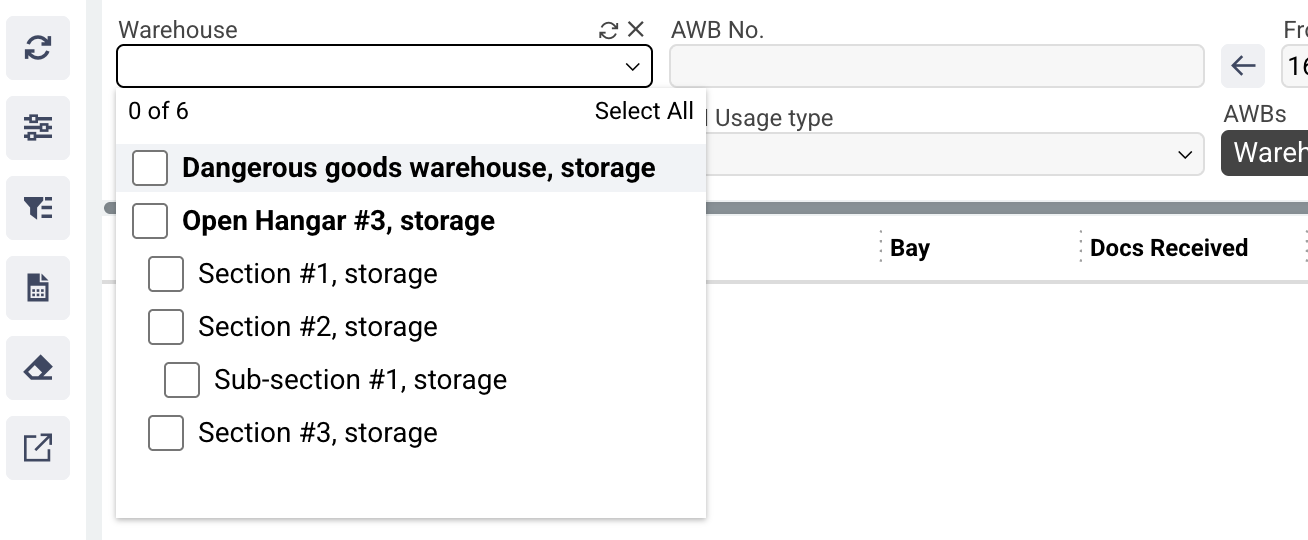1308x540 pixels.
Task: Collapse the Warehouse dropdown chevron
Action: pyautogui.click(x=632, y=67)
